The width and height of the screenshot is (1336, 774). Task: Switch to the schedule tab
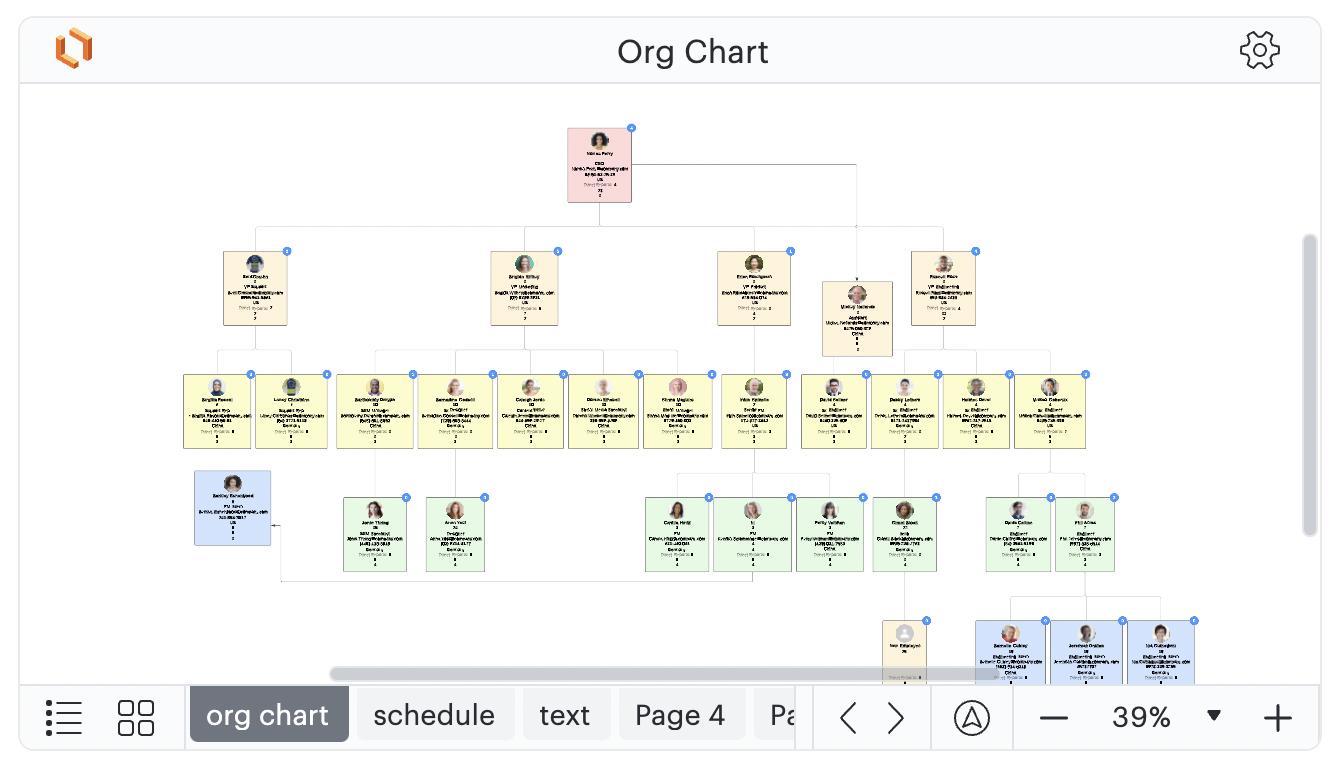tap(435, 714)
